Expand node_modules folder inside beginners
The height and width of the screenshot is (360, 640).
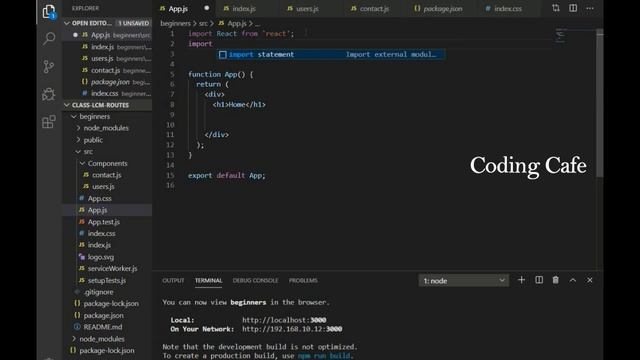[x=106, y=128]
